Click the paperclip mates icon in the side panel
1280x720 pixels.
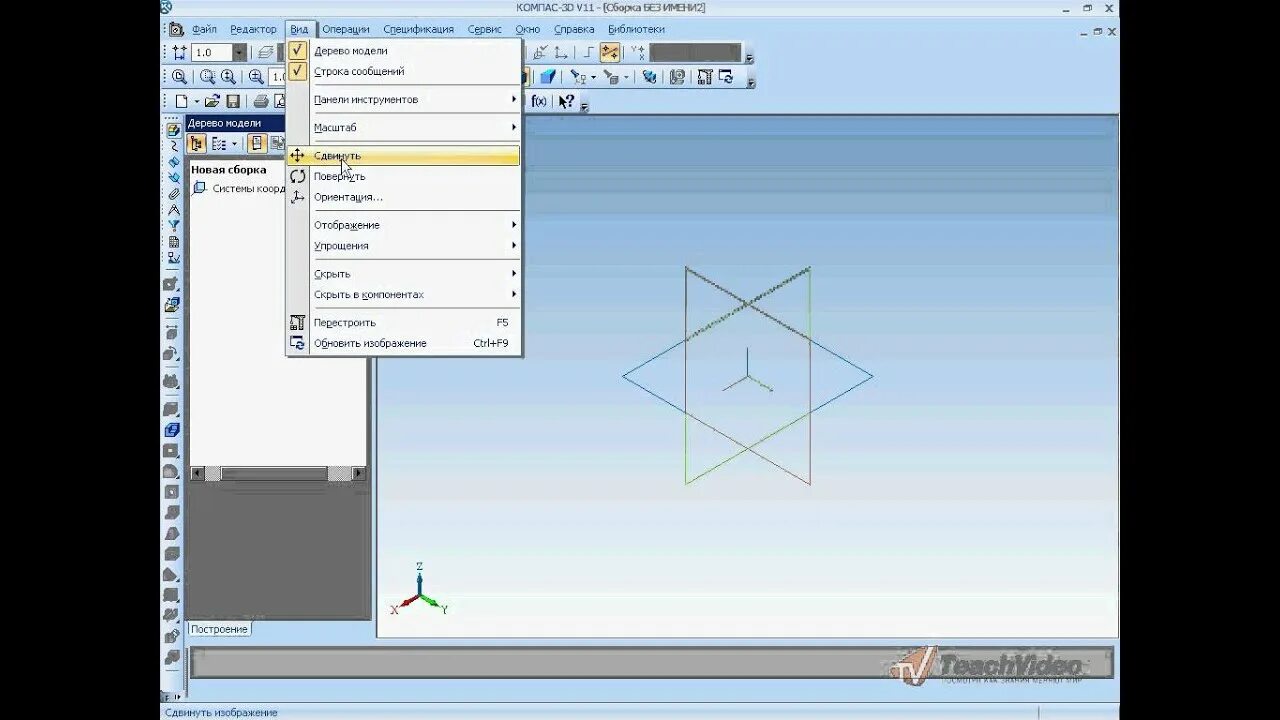coord(174,193)
